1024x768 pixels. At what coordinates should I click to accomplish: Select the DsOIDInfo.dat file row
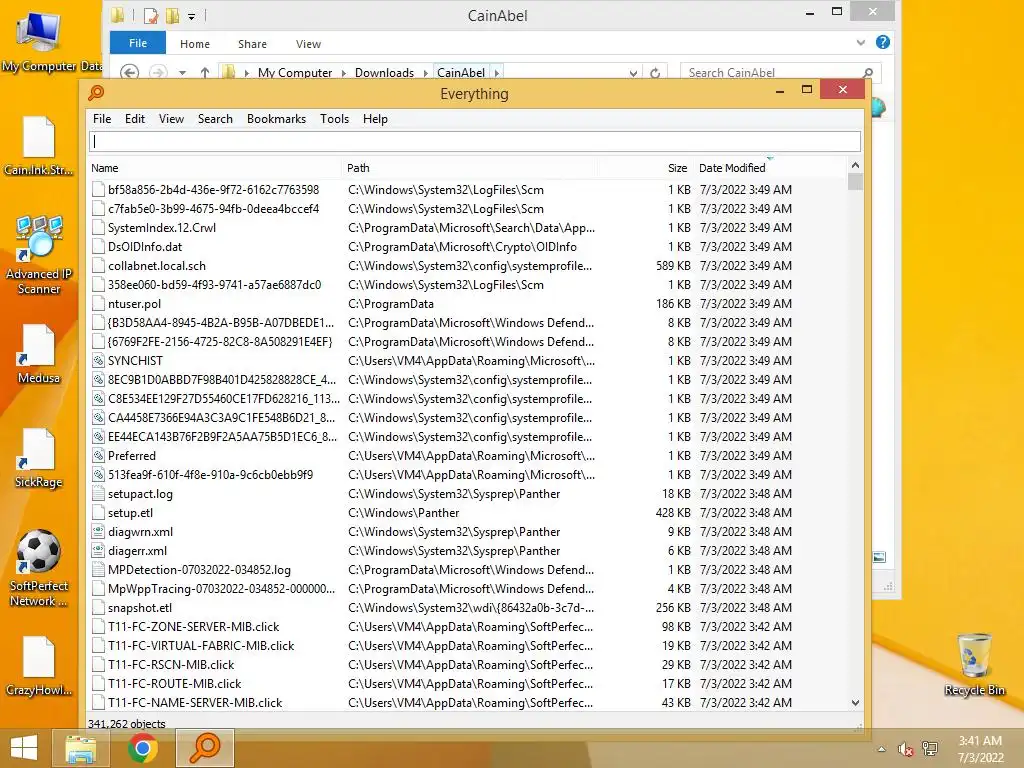(468, 247)
